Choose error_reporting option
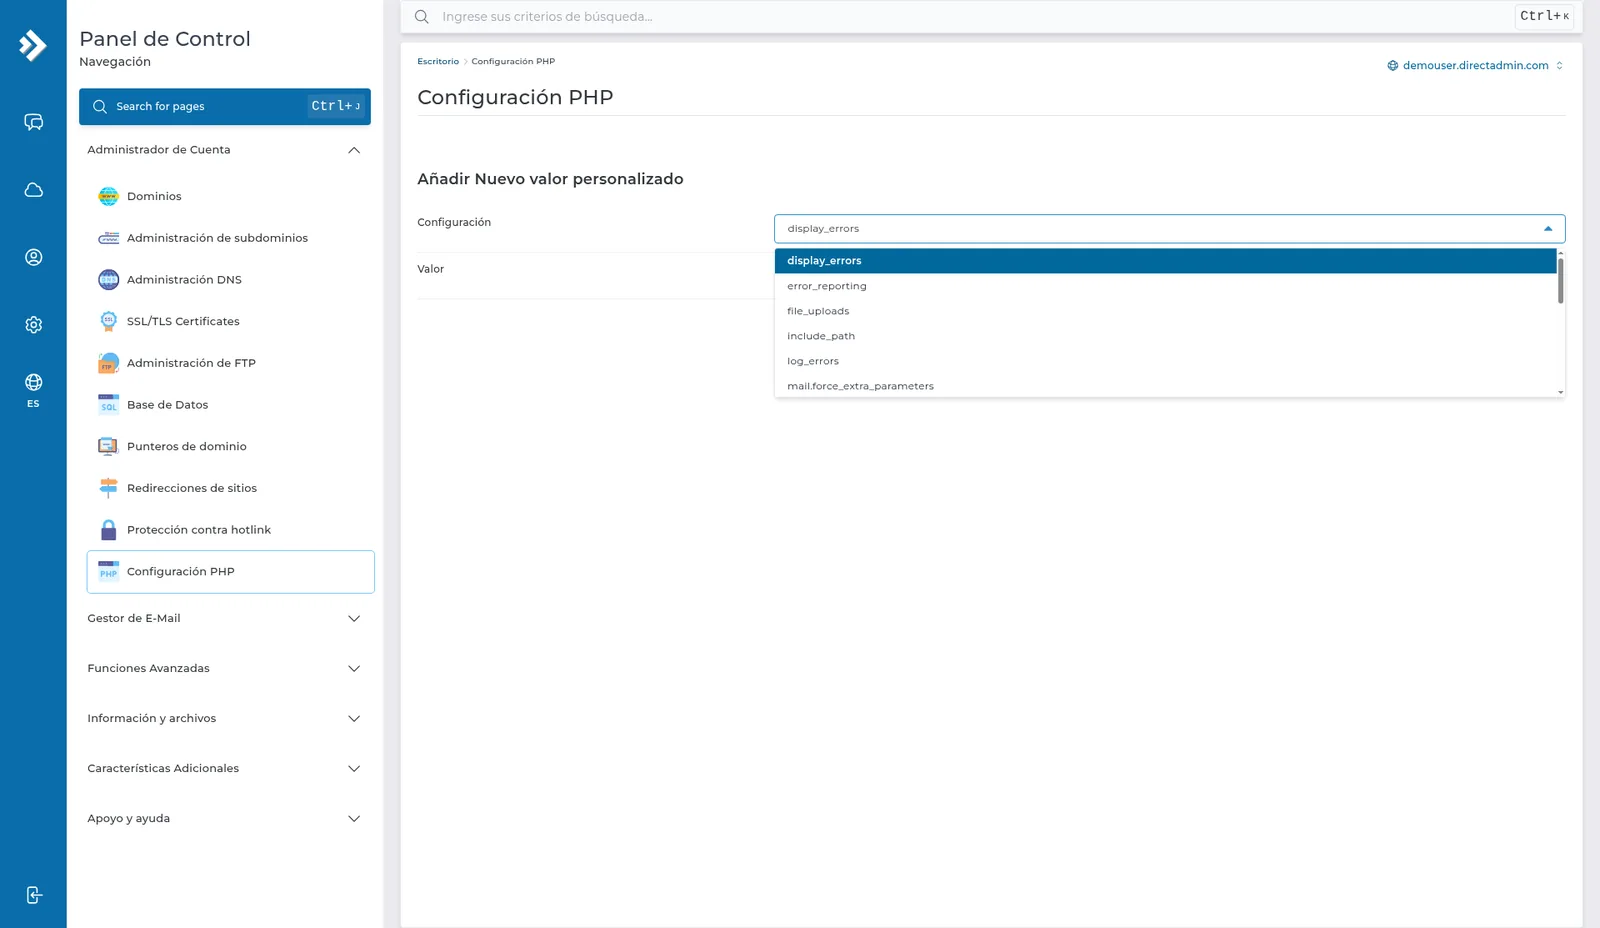 pos(1165,286)
